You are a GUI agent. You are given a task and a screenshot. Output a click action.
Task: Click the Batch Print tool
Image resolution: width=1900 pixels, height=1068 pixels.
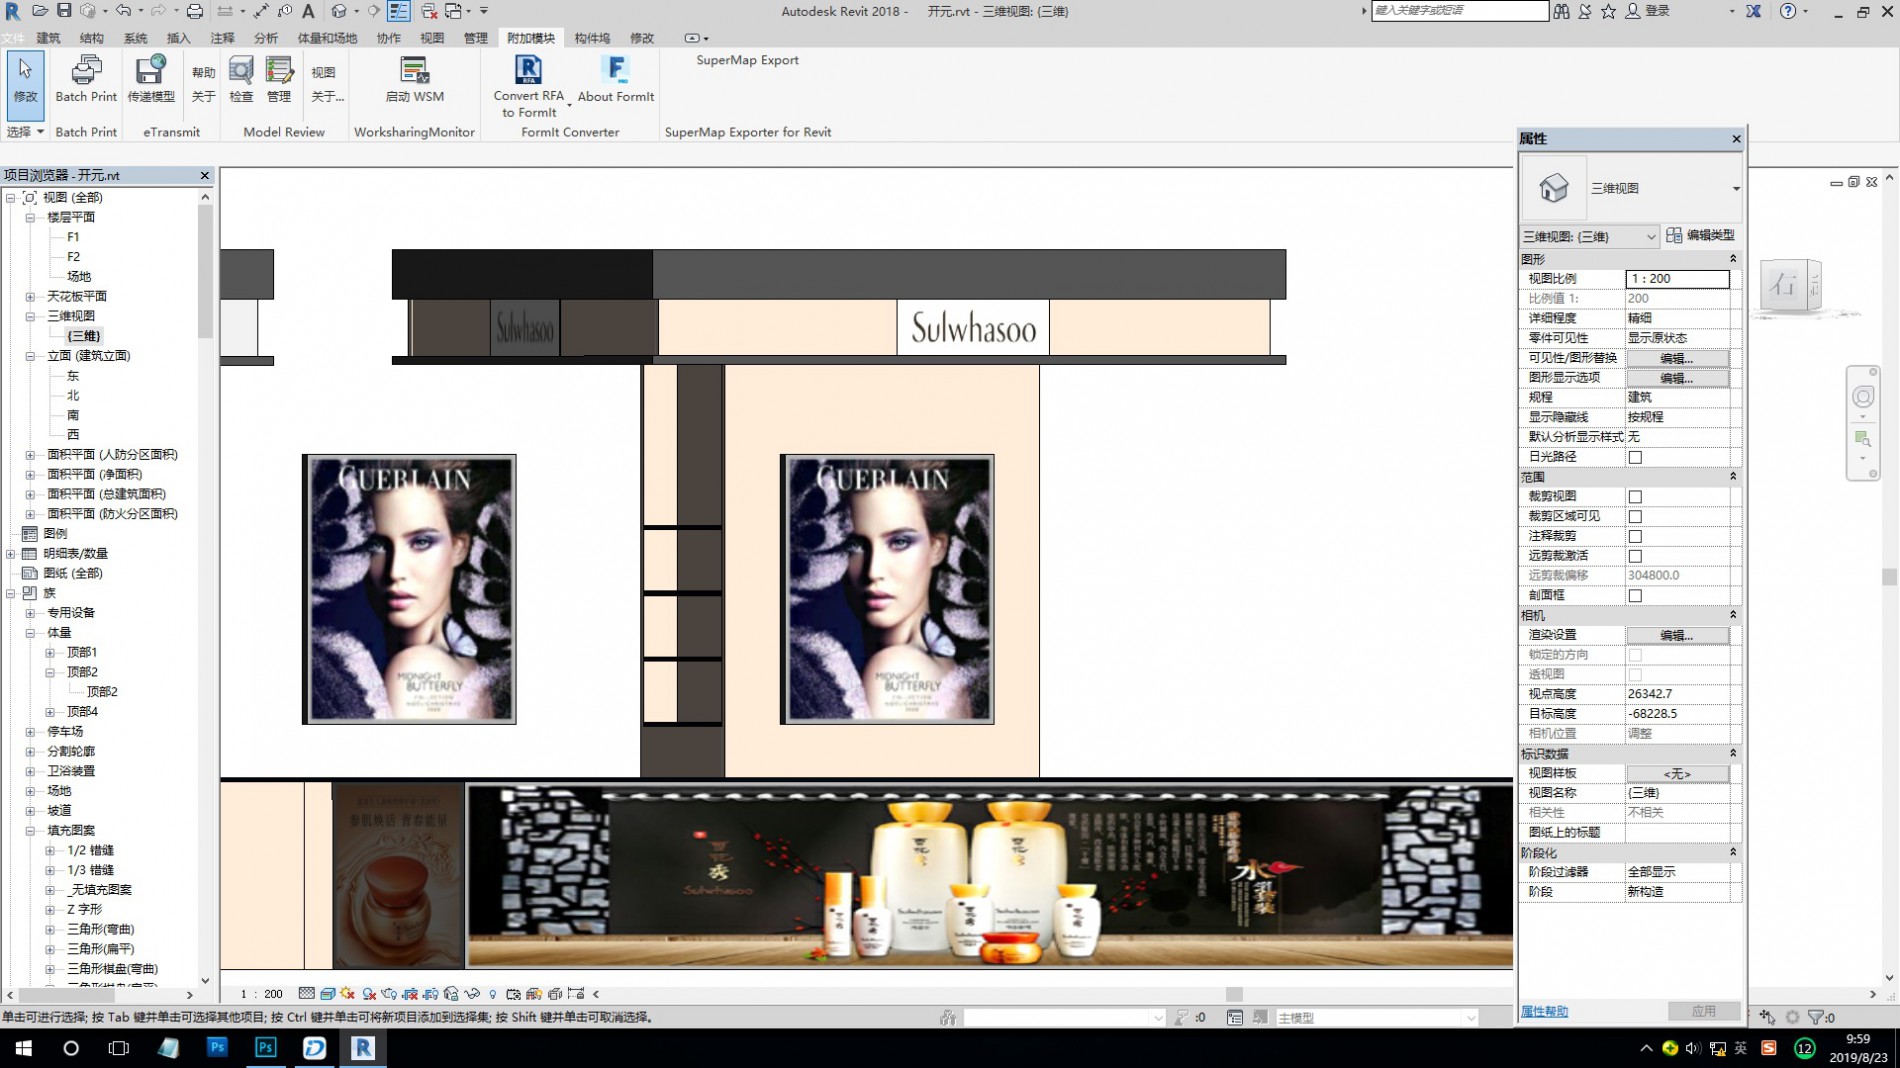click(86, 79)
